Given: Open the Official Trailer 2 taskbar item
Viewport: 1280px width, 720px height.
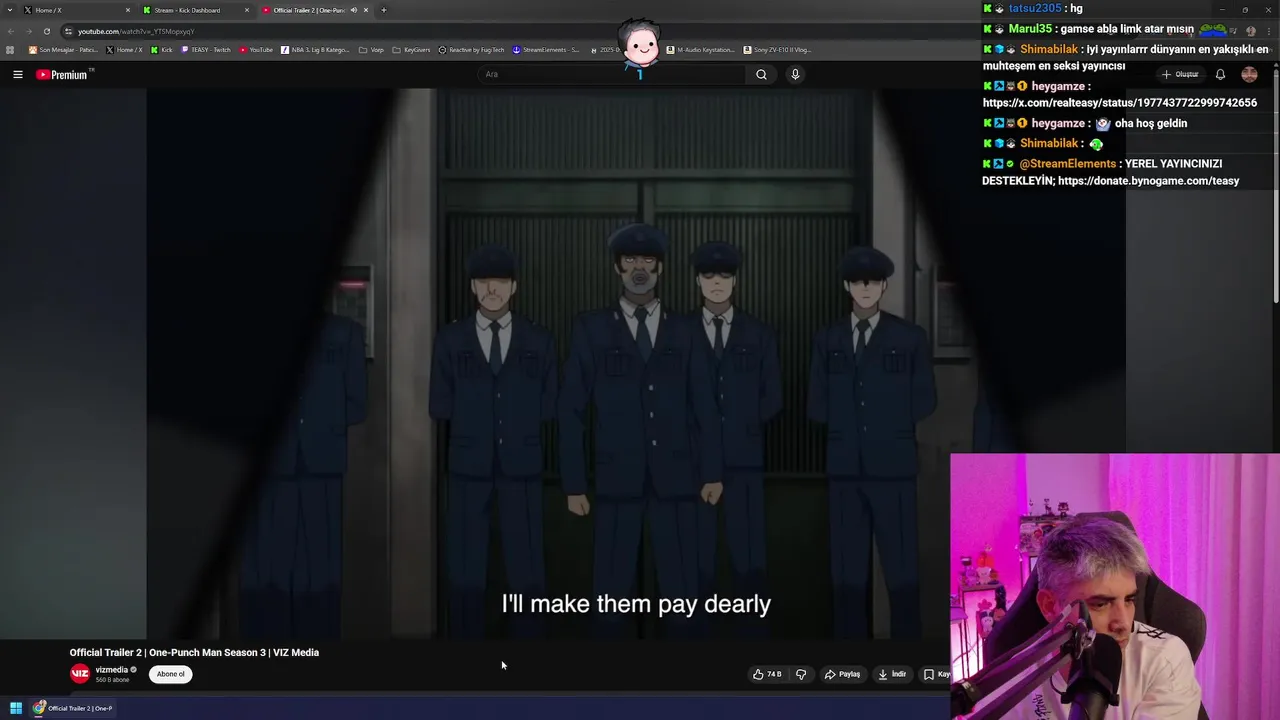Looking at the screenshot, I should (72, 708).
